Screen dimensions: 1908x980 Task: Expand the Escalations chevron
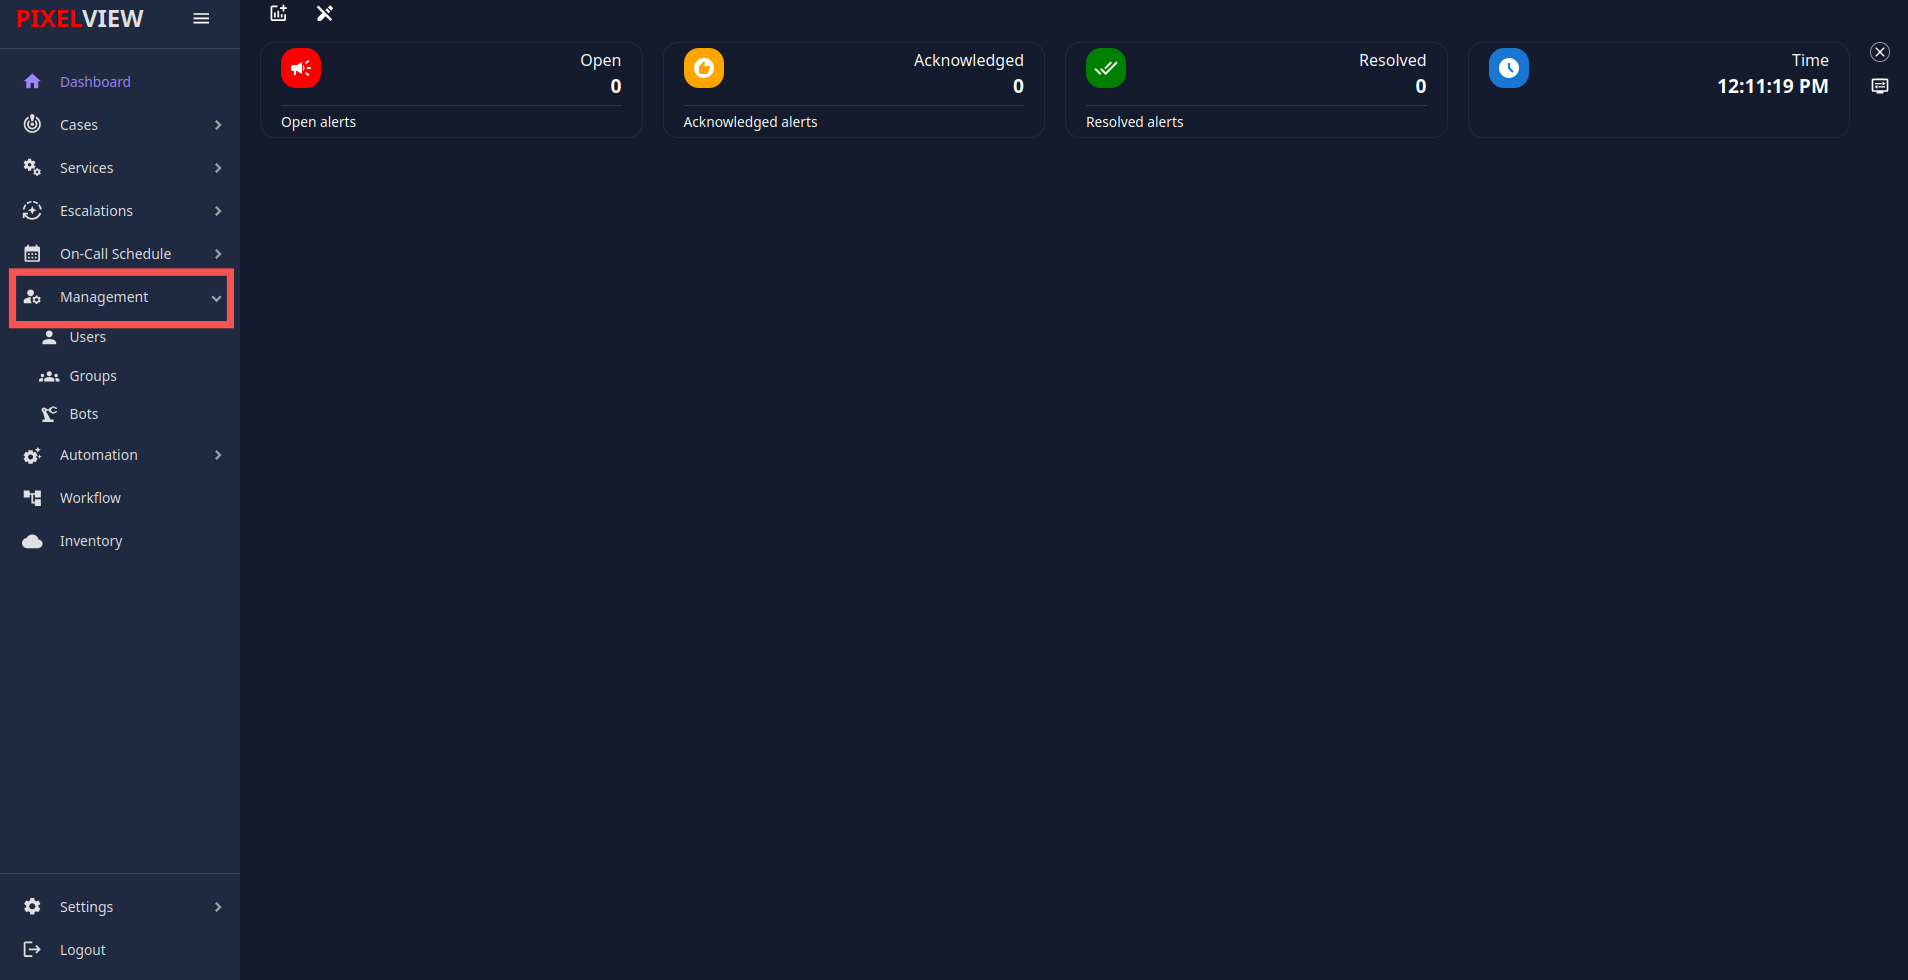pos(218,211)
